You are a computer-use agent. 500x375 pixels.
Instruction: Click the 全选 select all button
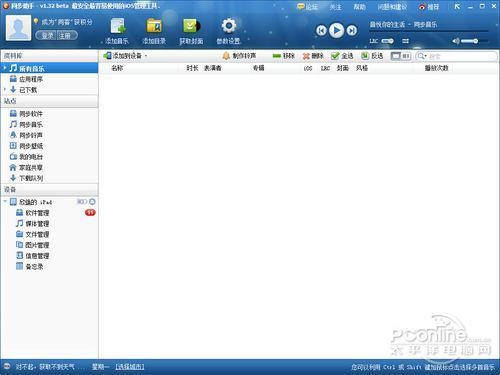tap(342, 56)
